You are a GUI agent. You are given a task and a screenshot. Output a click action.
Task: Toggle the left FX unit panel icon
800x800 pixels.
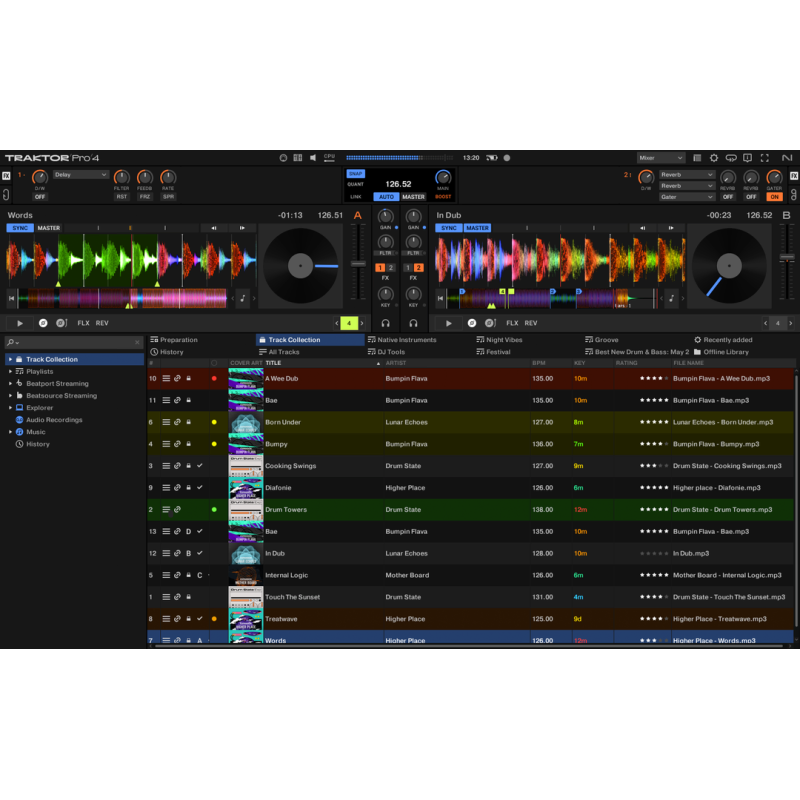pos(6,176)
